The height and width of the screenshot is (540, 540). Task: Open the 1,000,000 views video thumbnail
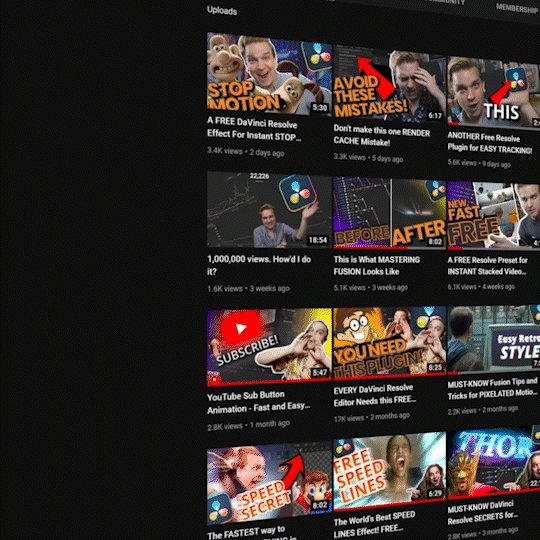(269, 209)
